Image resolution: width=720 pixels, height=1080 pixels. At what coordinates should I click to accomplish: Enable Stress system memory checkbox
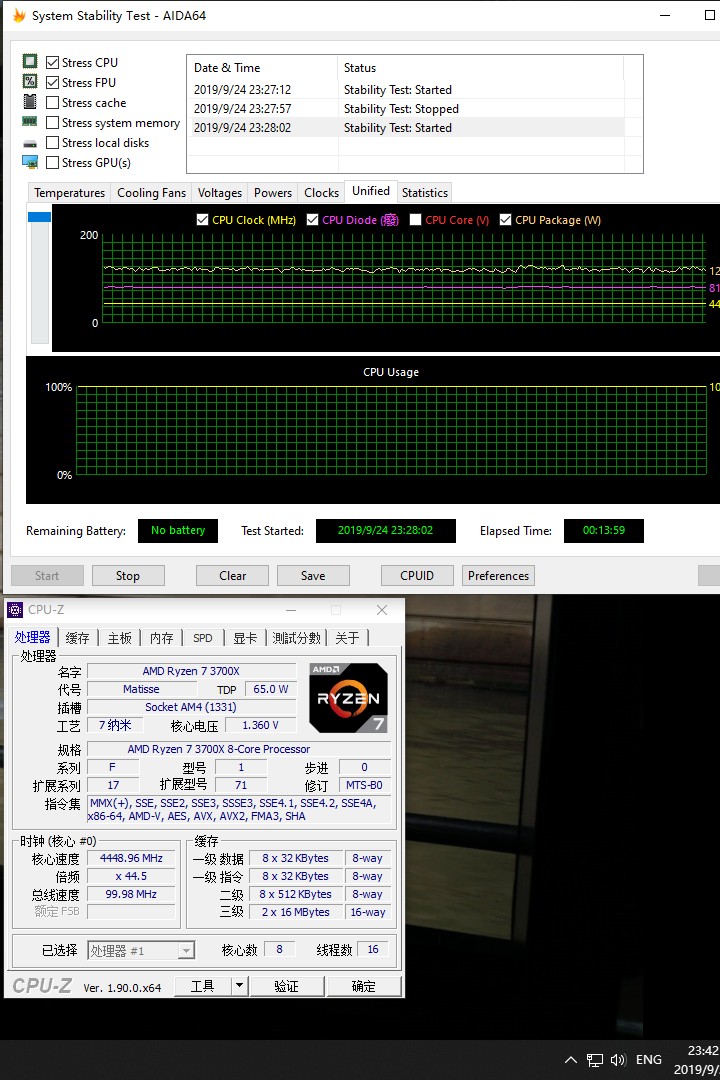[x=52, y=123]
